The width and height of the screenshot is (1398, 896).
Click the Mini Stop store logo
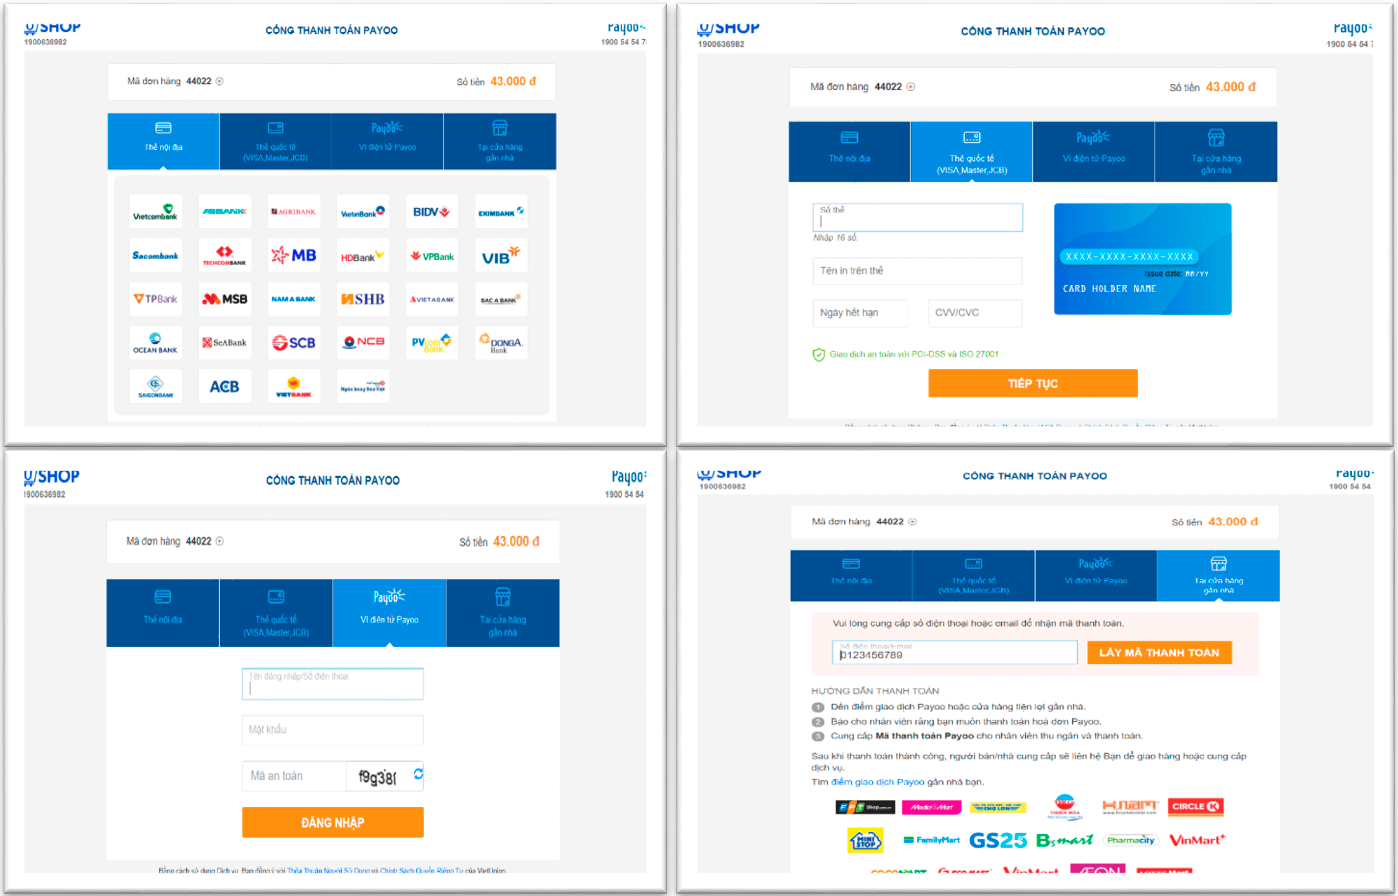865,840
